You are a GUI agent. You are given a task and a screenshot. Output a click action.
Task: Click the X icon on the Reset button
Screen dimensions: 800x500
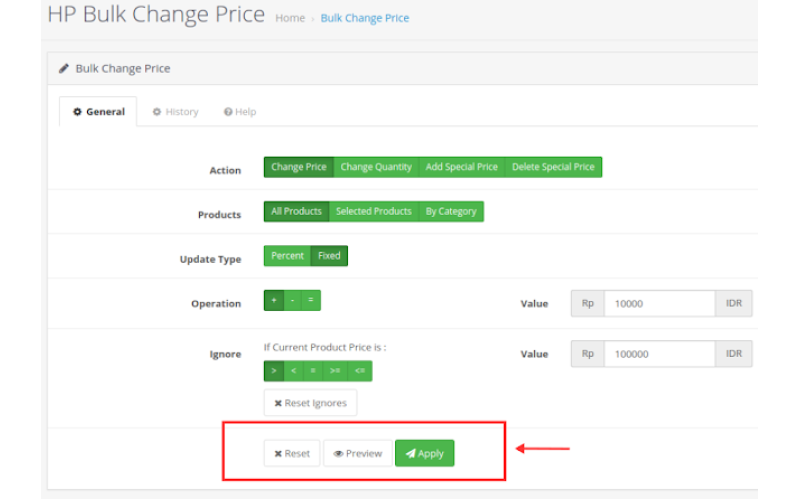click(278, 454)
